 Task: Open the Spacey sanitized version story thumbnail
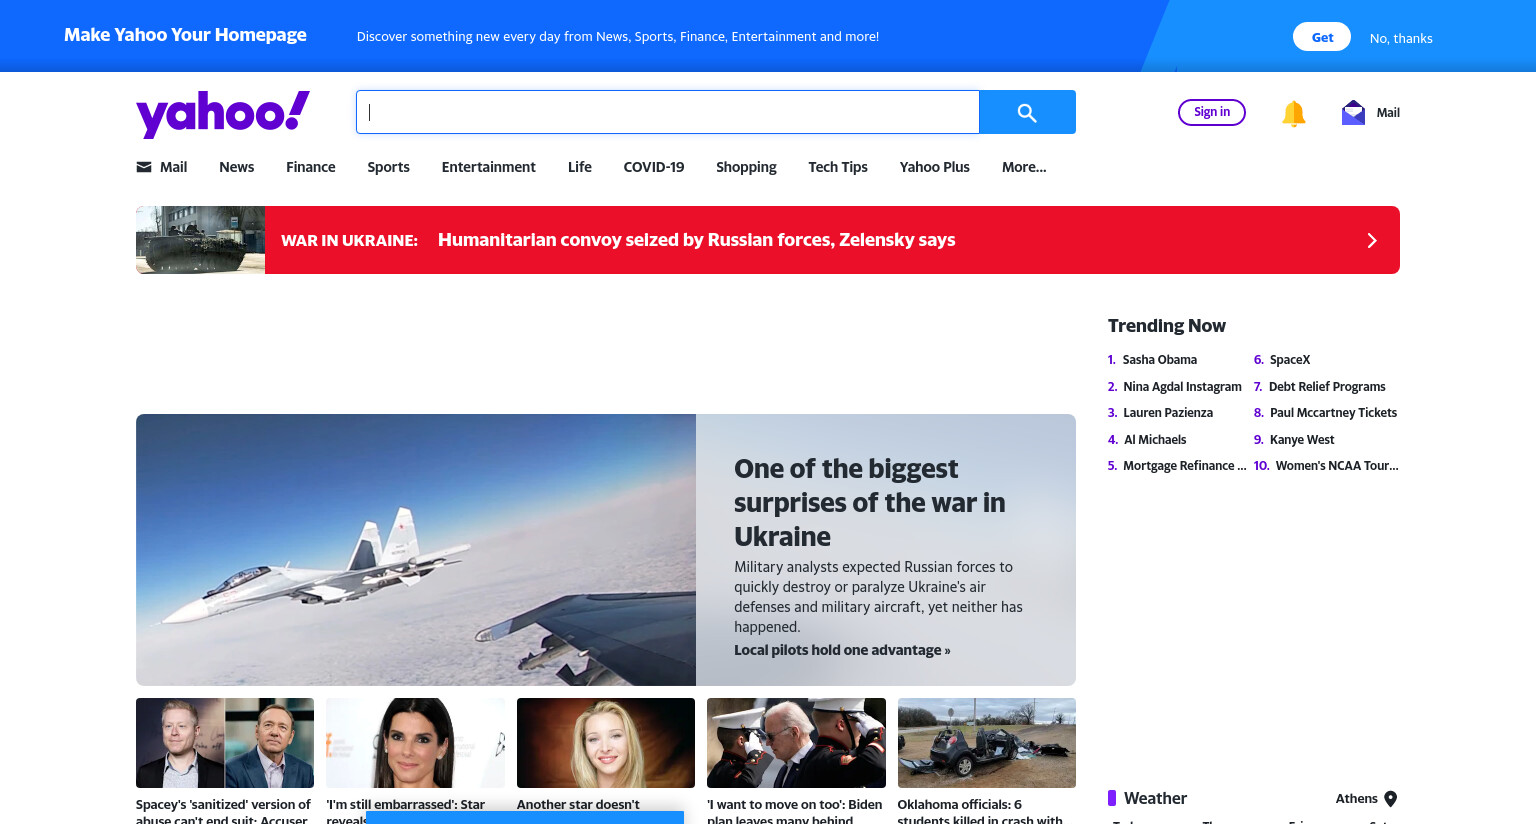pos(225,743)
